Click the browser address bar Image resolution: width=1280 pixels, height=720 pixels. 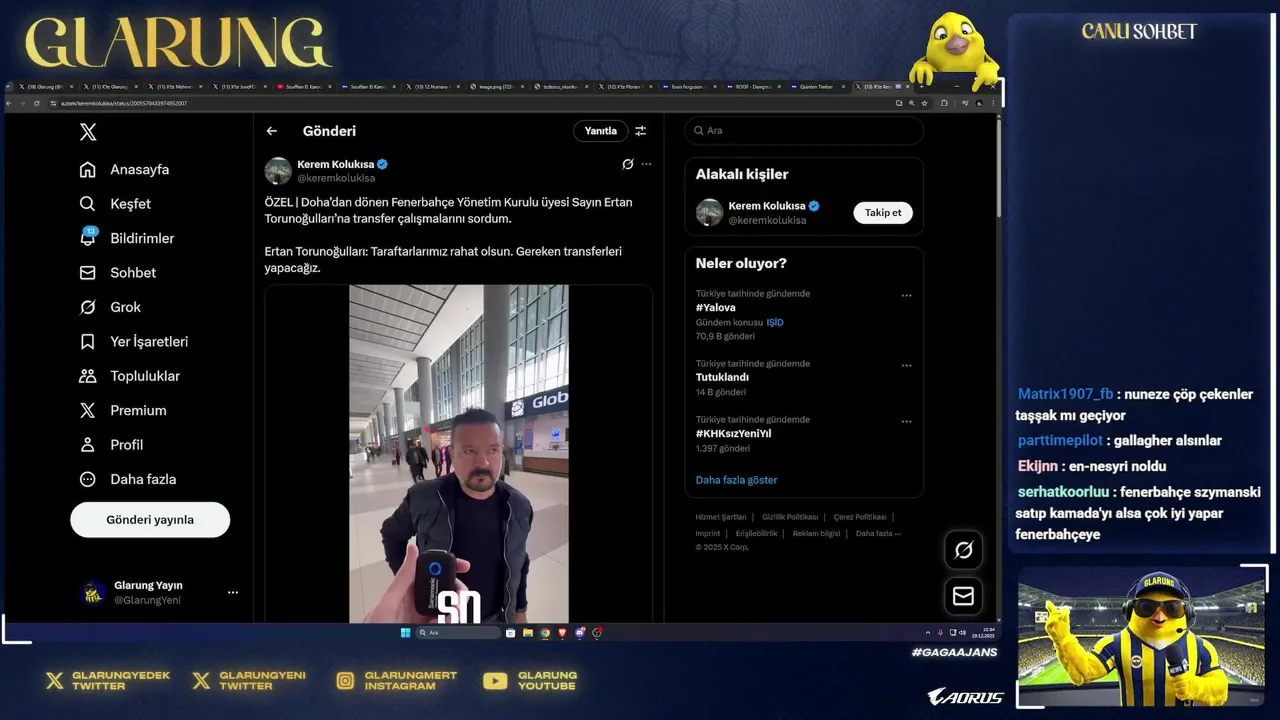coord(470,103)
